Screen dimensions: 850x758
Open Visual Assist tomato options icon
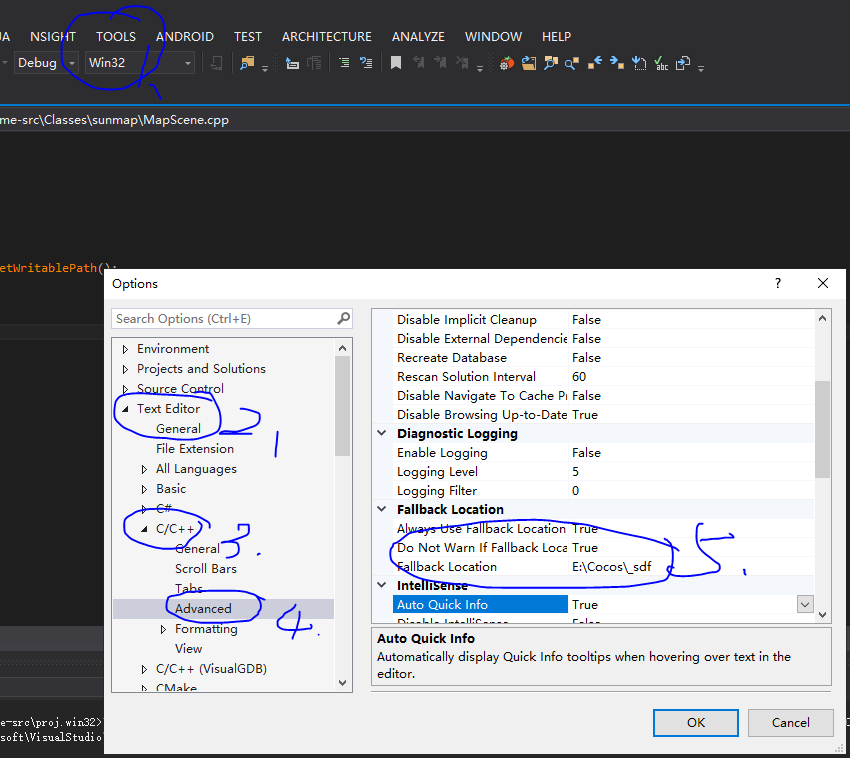(506, 63)
